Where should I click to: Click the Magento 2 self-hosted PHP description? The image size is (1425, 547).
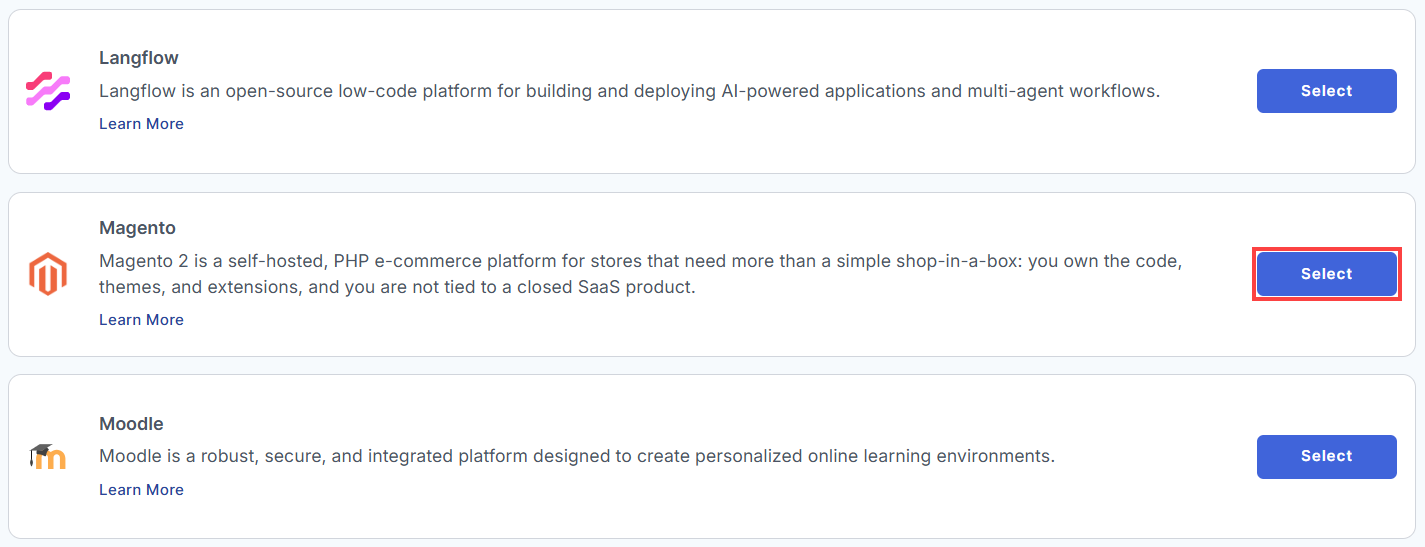click(641, 274)
